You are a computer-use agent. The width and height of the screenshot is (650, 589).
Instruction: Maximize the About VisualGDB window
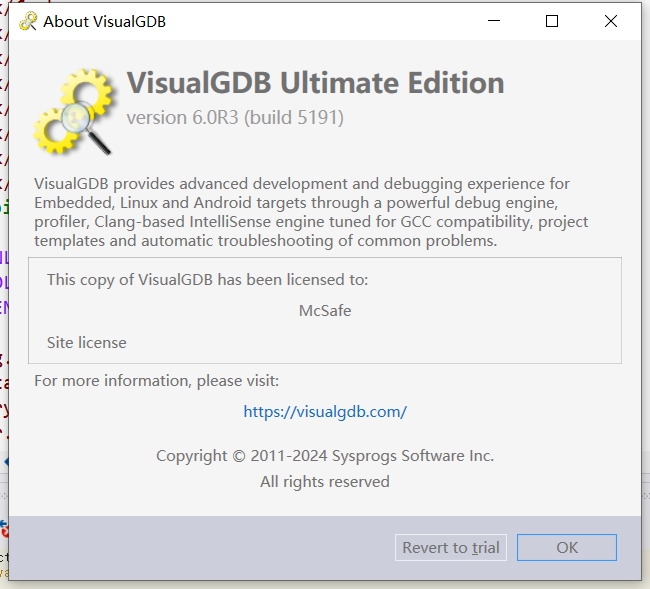click(x=552, y=21)
